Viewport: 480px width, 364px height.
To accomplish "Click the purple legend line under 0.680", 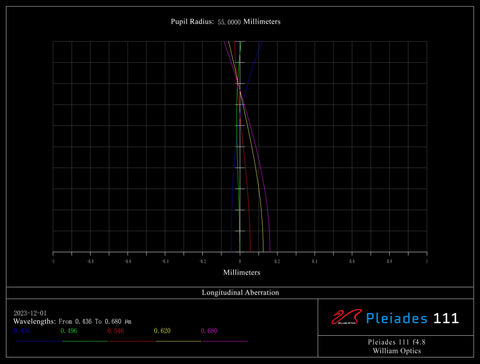I will 225,341.
